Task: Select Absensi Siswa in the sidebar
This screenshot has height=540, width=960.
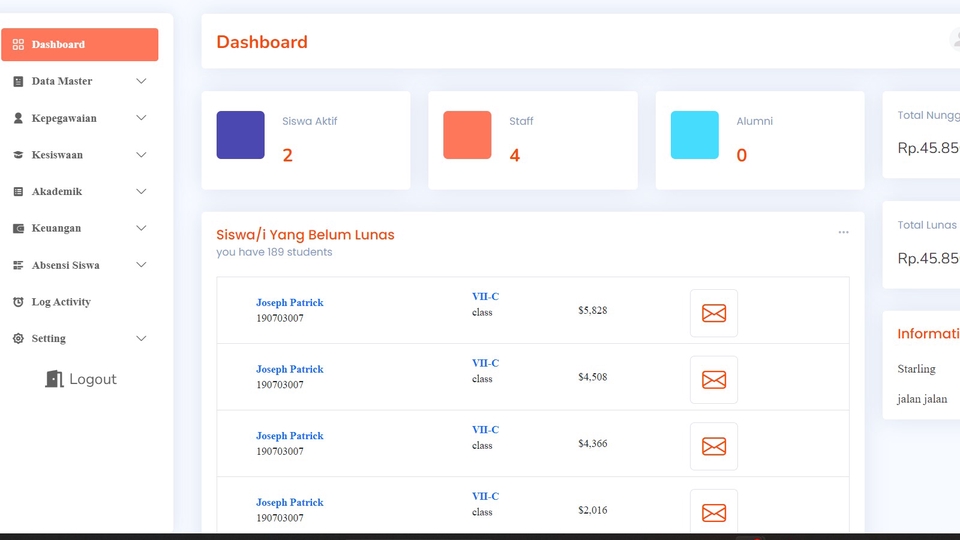Action: coord(65,265)
